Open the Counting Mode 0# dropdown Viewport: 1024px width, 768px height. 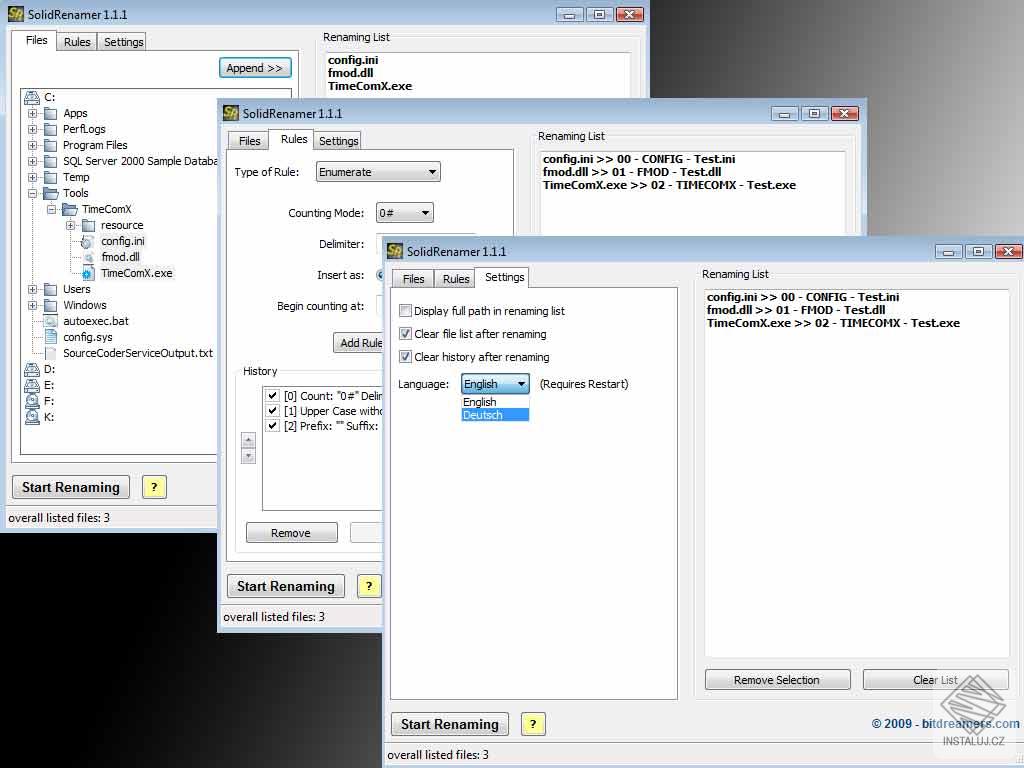click(x=404, y=213)
